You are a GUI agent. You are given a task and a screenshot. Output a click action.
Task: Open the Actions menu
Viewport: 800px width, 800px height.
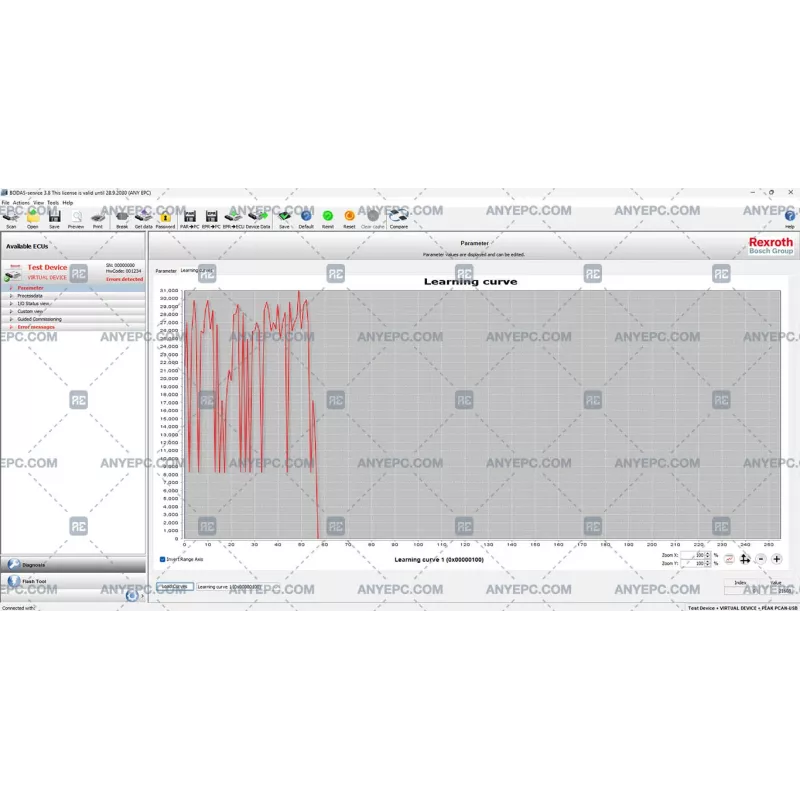pyautogui.click(x=18, y=201)
